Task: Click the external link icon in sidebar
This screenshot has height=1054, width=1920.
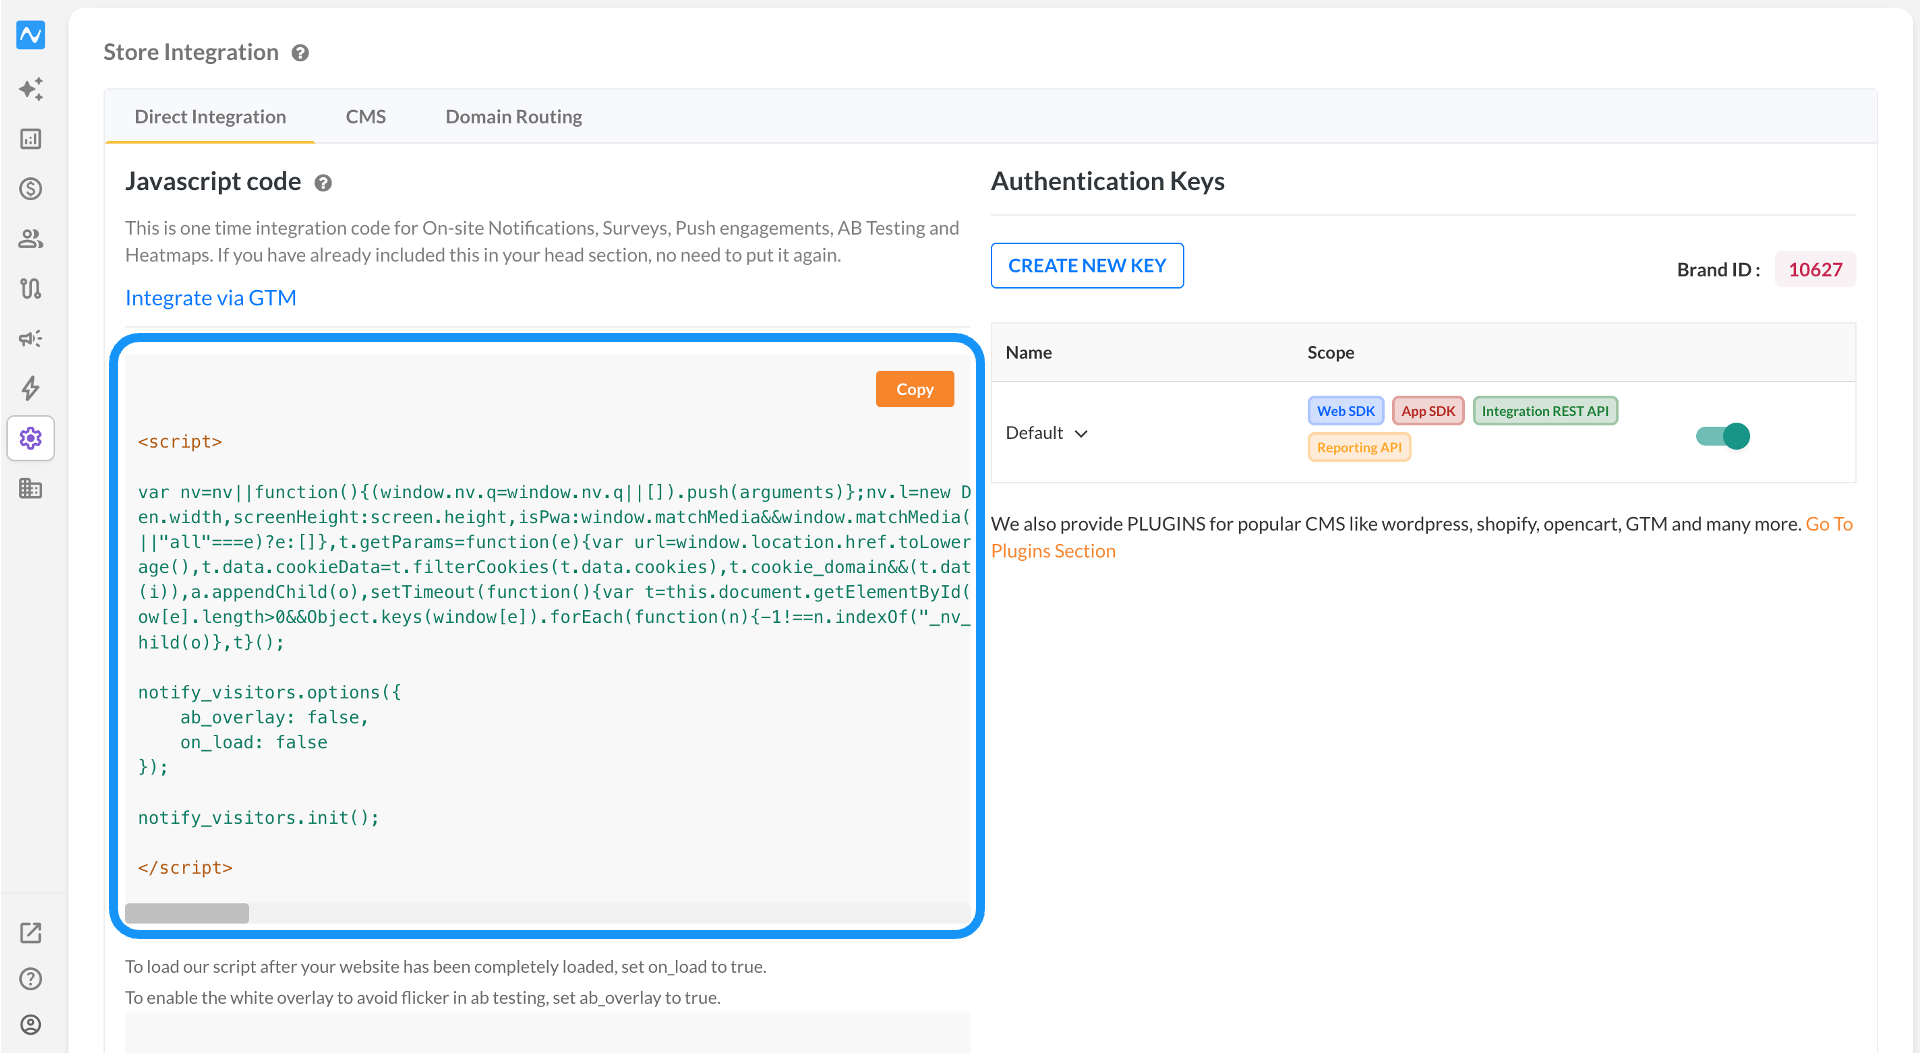Action: pyautogui.click(x=31, y=933)
